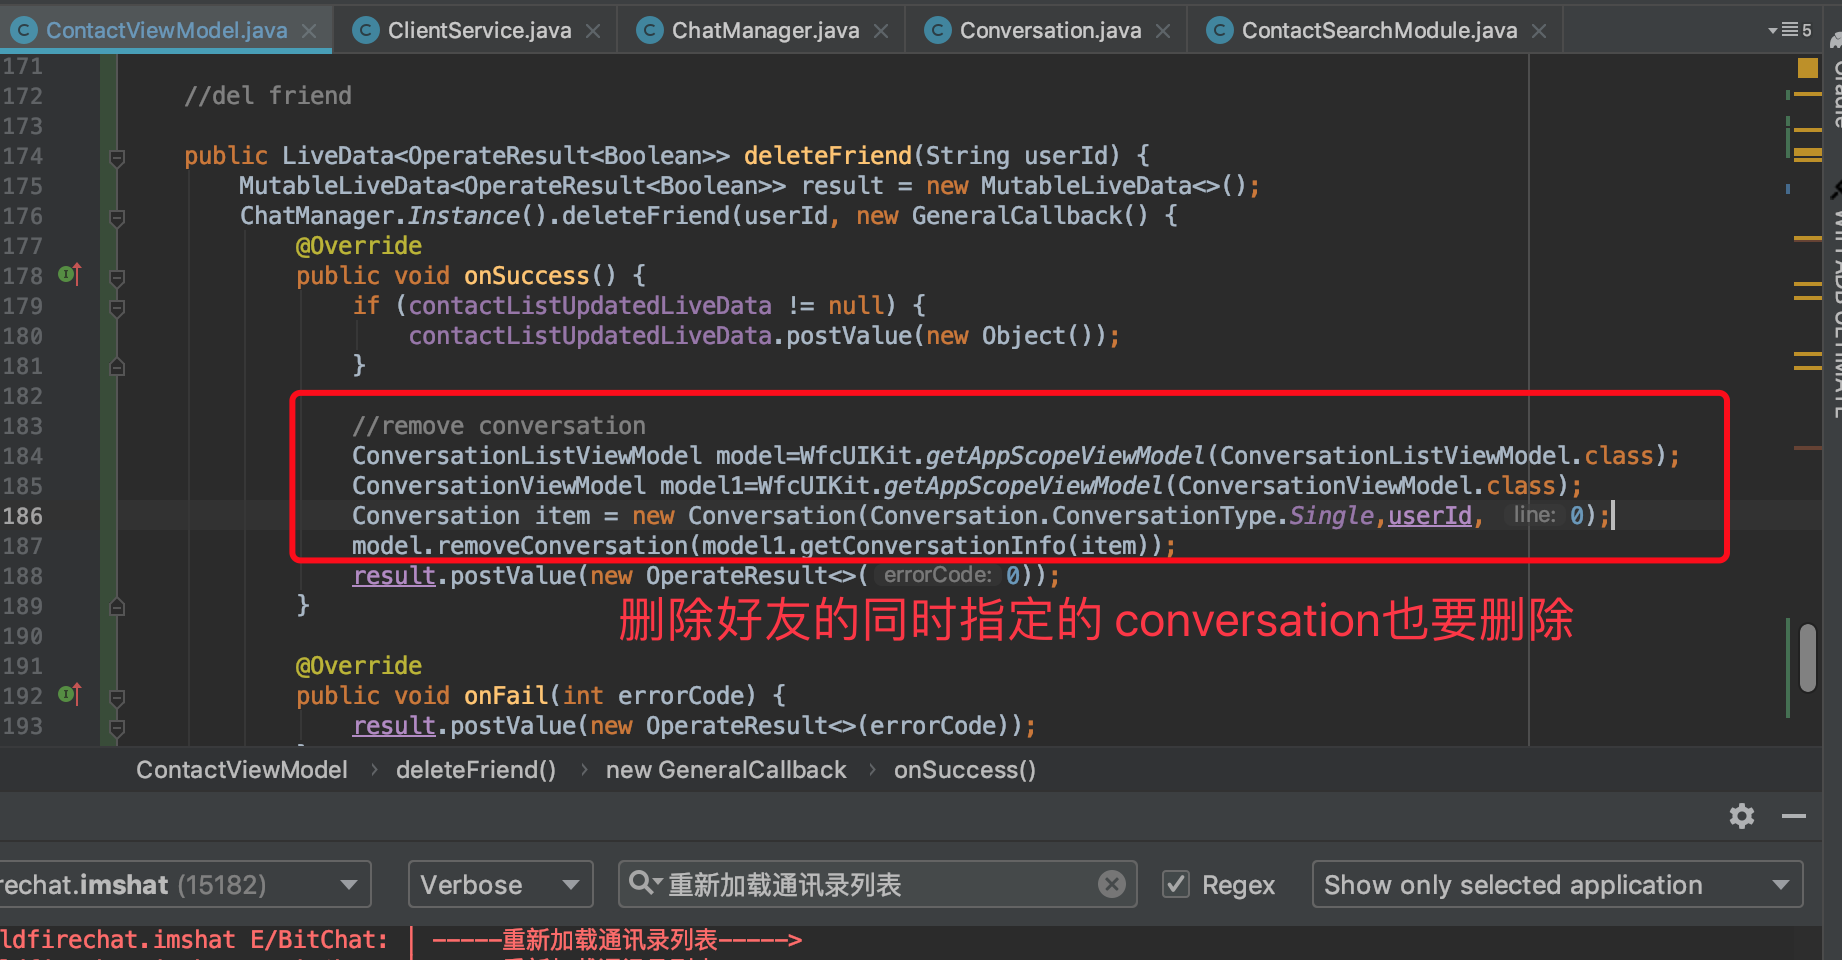Collapse the deleteFriend method with its fold arrow
Viewport: 1842px width, 960px height.
[x=117, y=158]
